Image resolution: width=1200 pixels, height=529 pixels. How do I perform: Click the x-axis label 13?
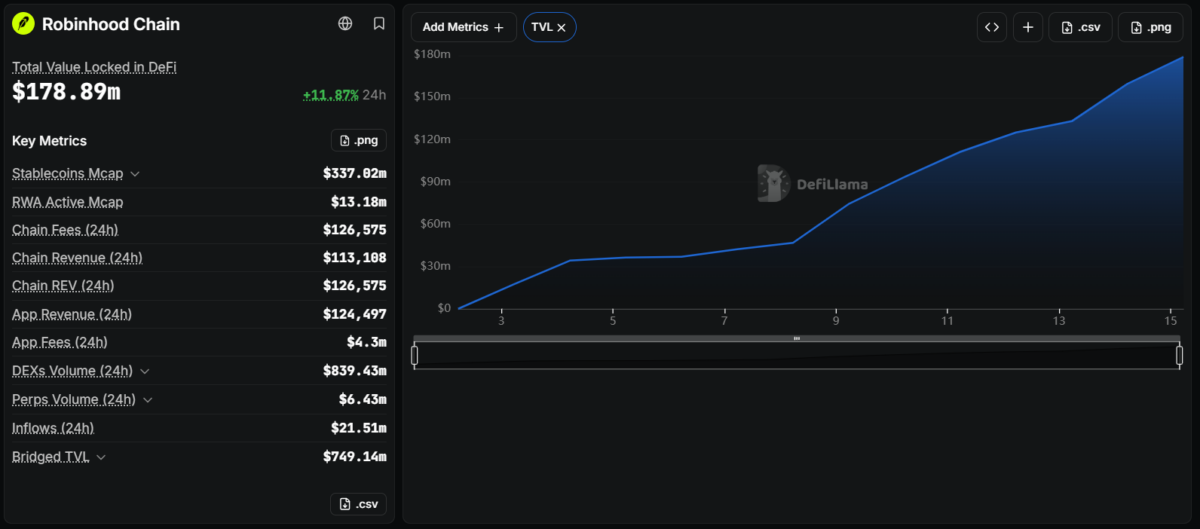pos(1059,321)
